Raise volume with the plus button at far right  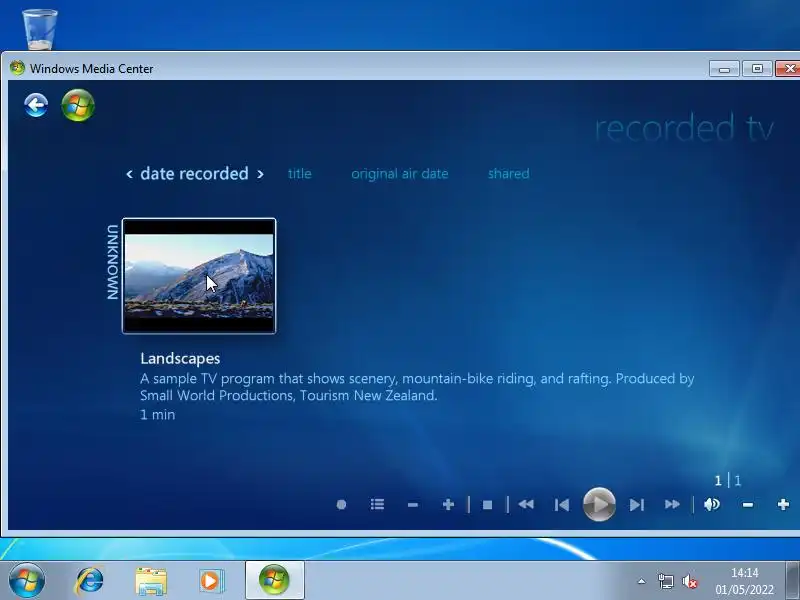tap(783, 505)
